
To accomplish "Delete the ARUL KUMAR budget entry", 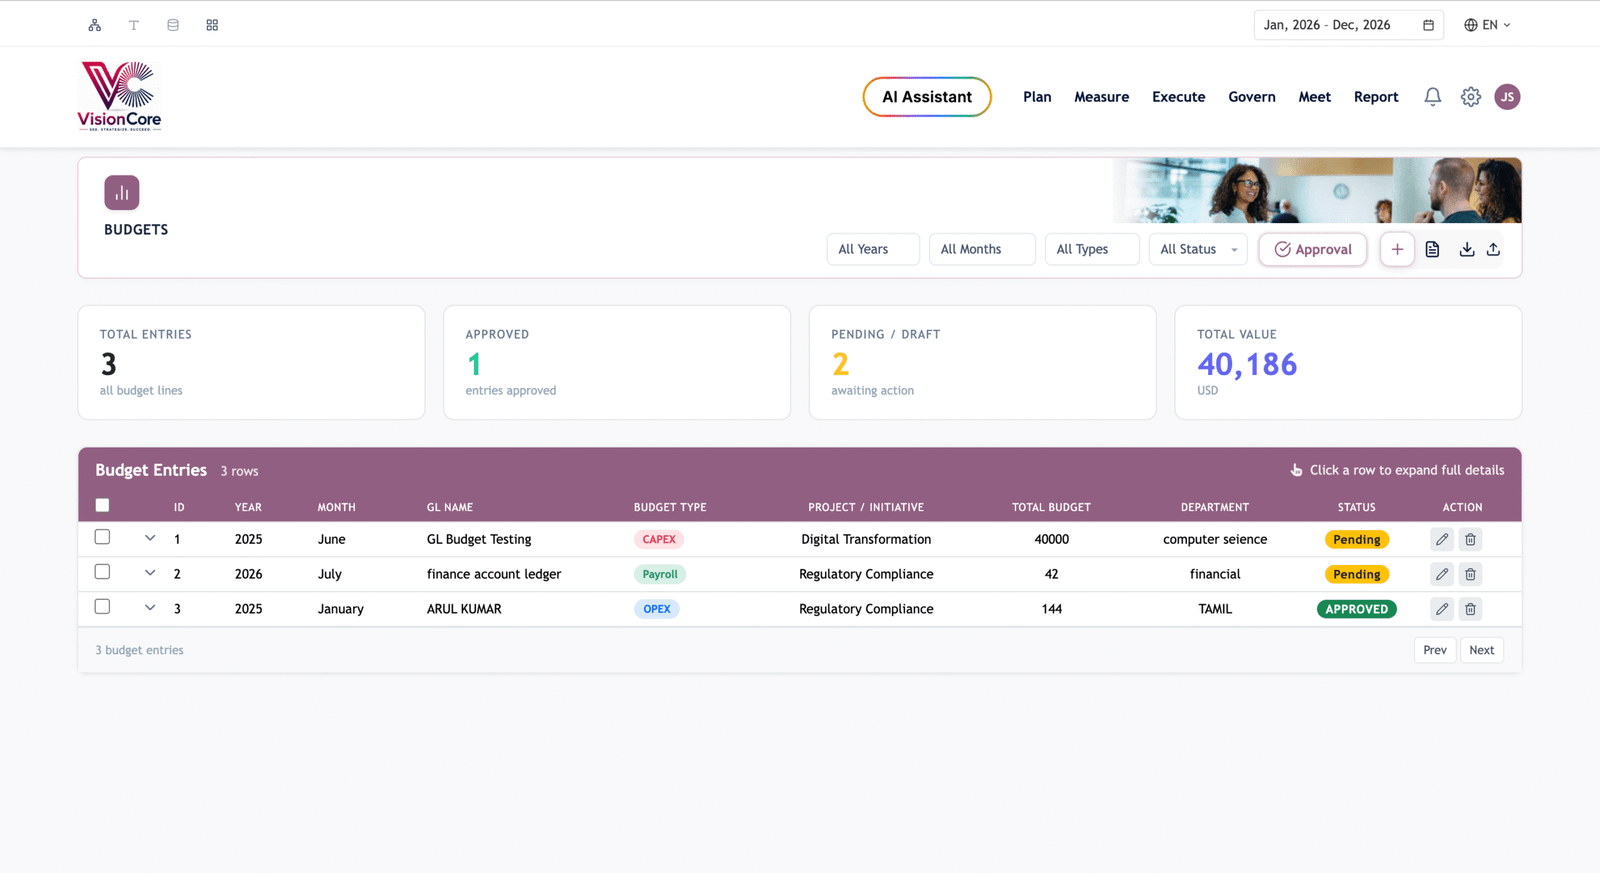I will pyautogui.click(x=1470, y=609).
